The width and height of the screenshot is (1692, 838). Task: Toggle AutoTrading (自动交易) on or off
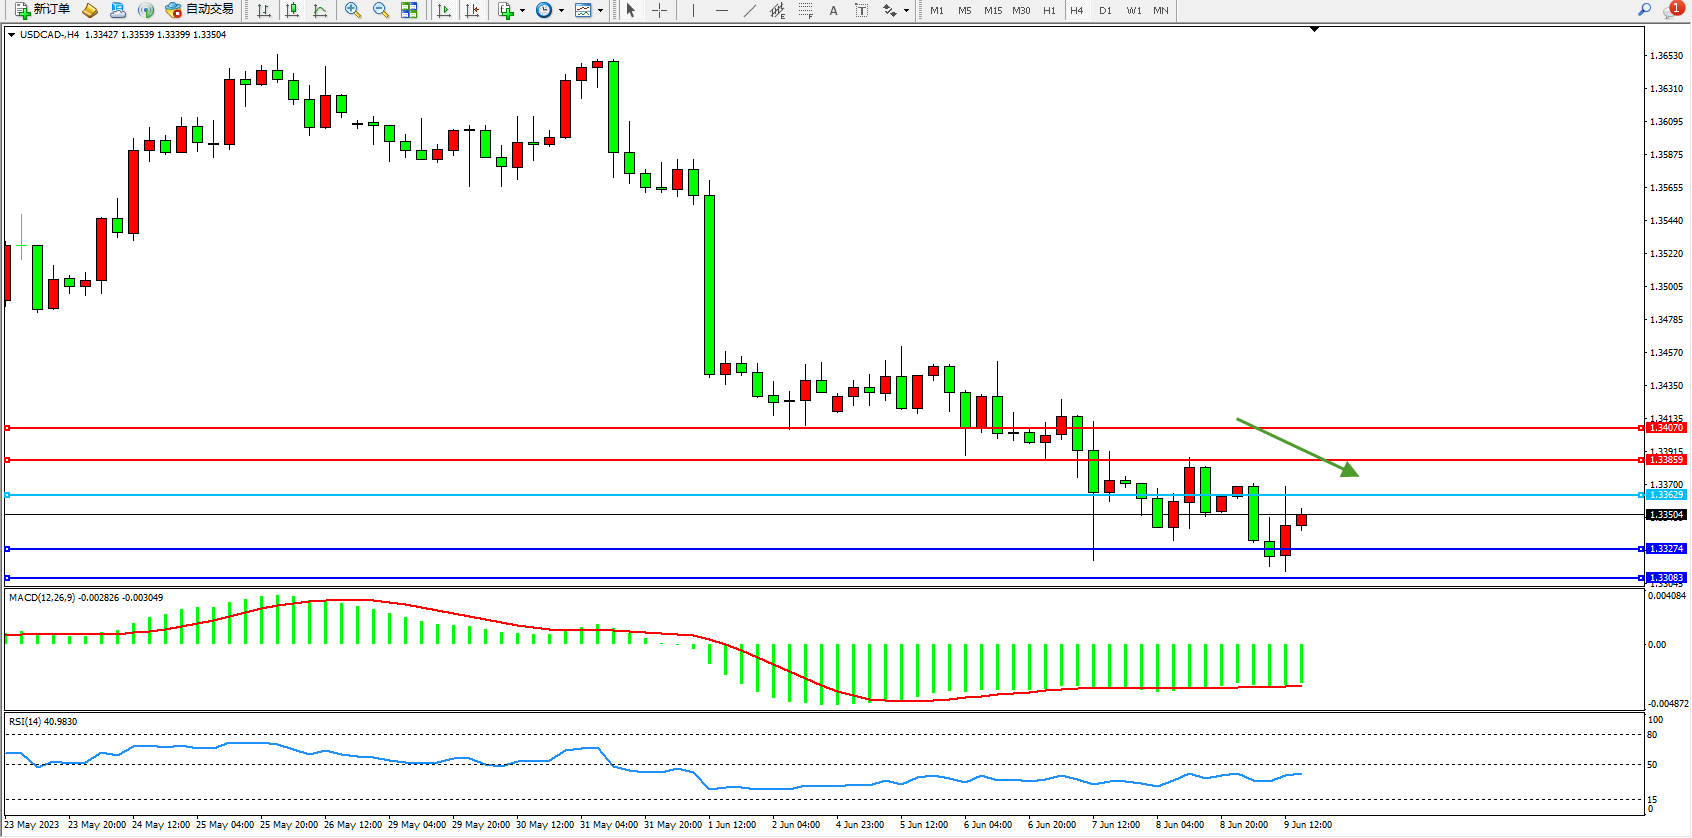point(200,10)
